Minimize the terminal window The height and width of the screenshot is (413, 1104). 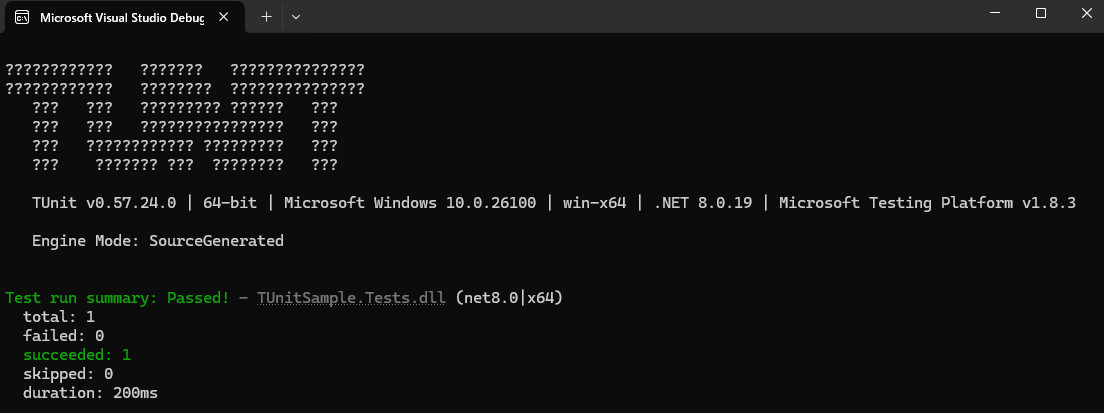tap(994, 13)
